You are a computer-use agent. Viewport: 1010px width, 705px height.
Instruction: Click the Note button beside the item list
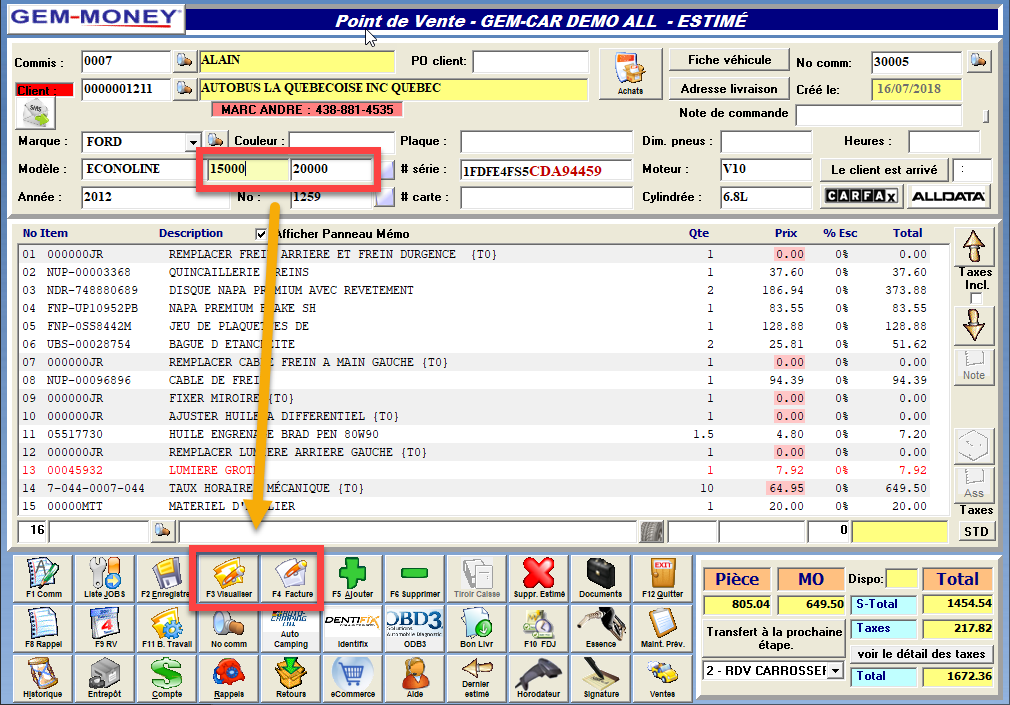pos(973,367)
